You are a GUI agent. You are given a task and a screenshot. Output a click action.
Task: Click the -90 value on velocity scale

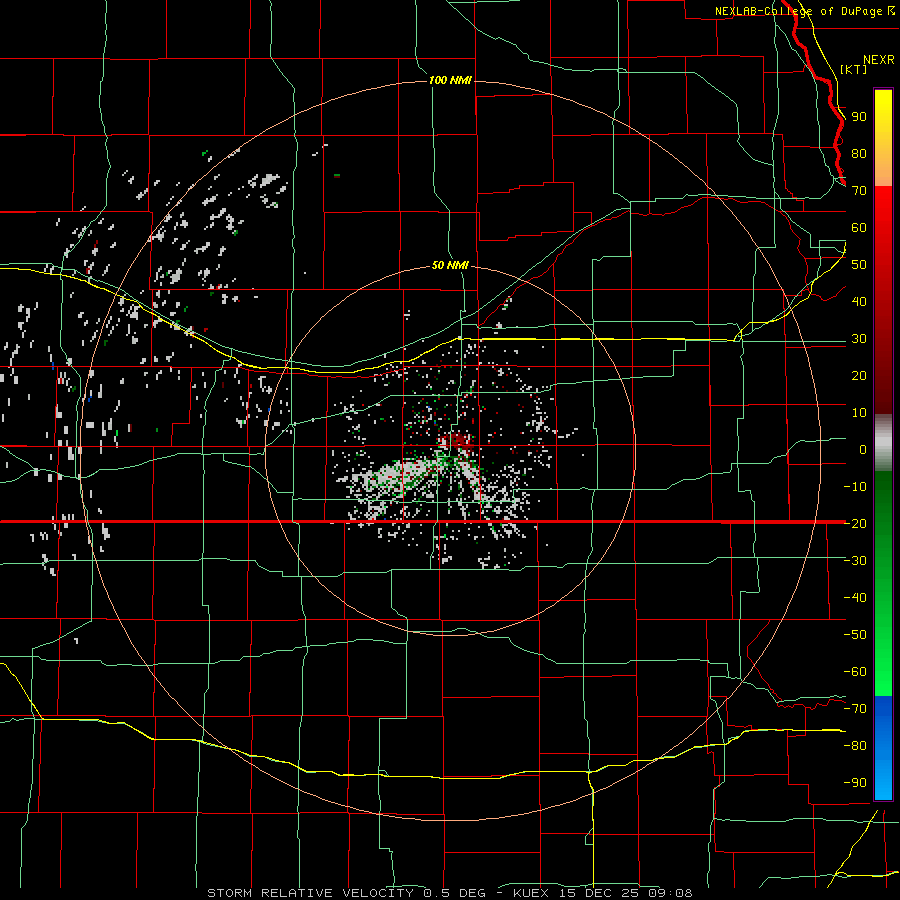[855, 783]
